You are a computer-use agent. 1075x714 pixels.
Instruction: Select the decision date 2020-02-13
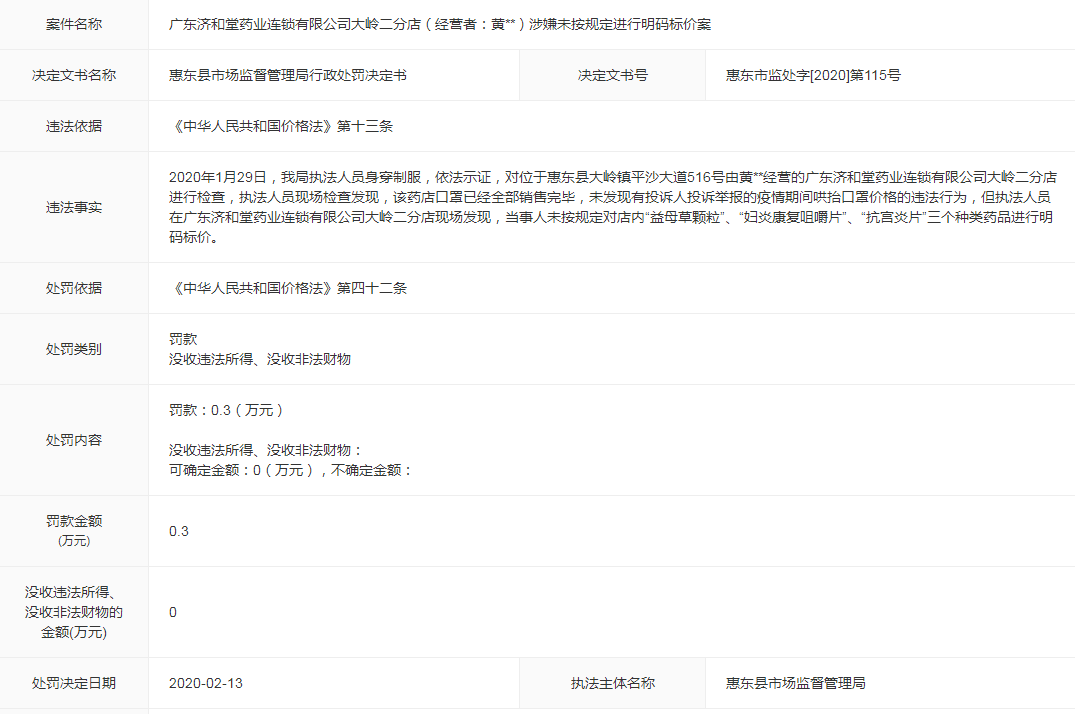click(x=206, y=683)
